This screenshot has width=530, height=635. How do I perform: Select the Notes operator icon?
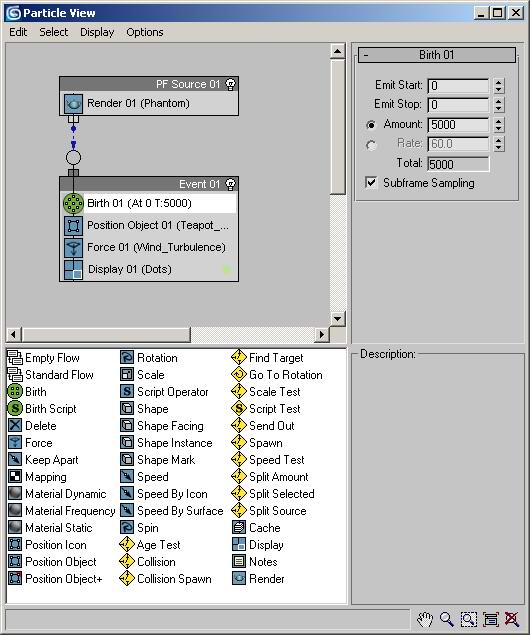(239, 562)
